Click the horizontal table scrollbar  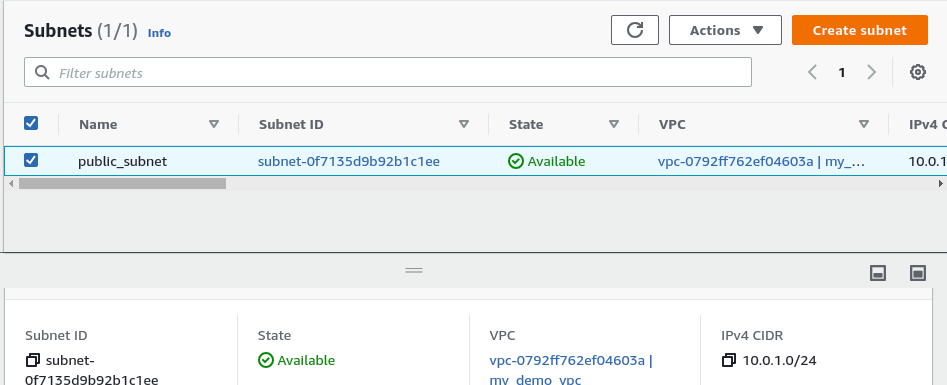[x=122, y=183]
